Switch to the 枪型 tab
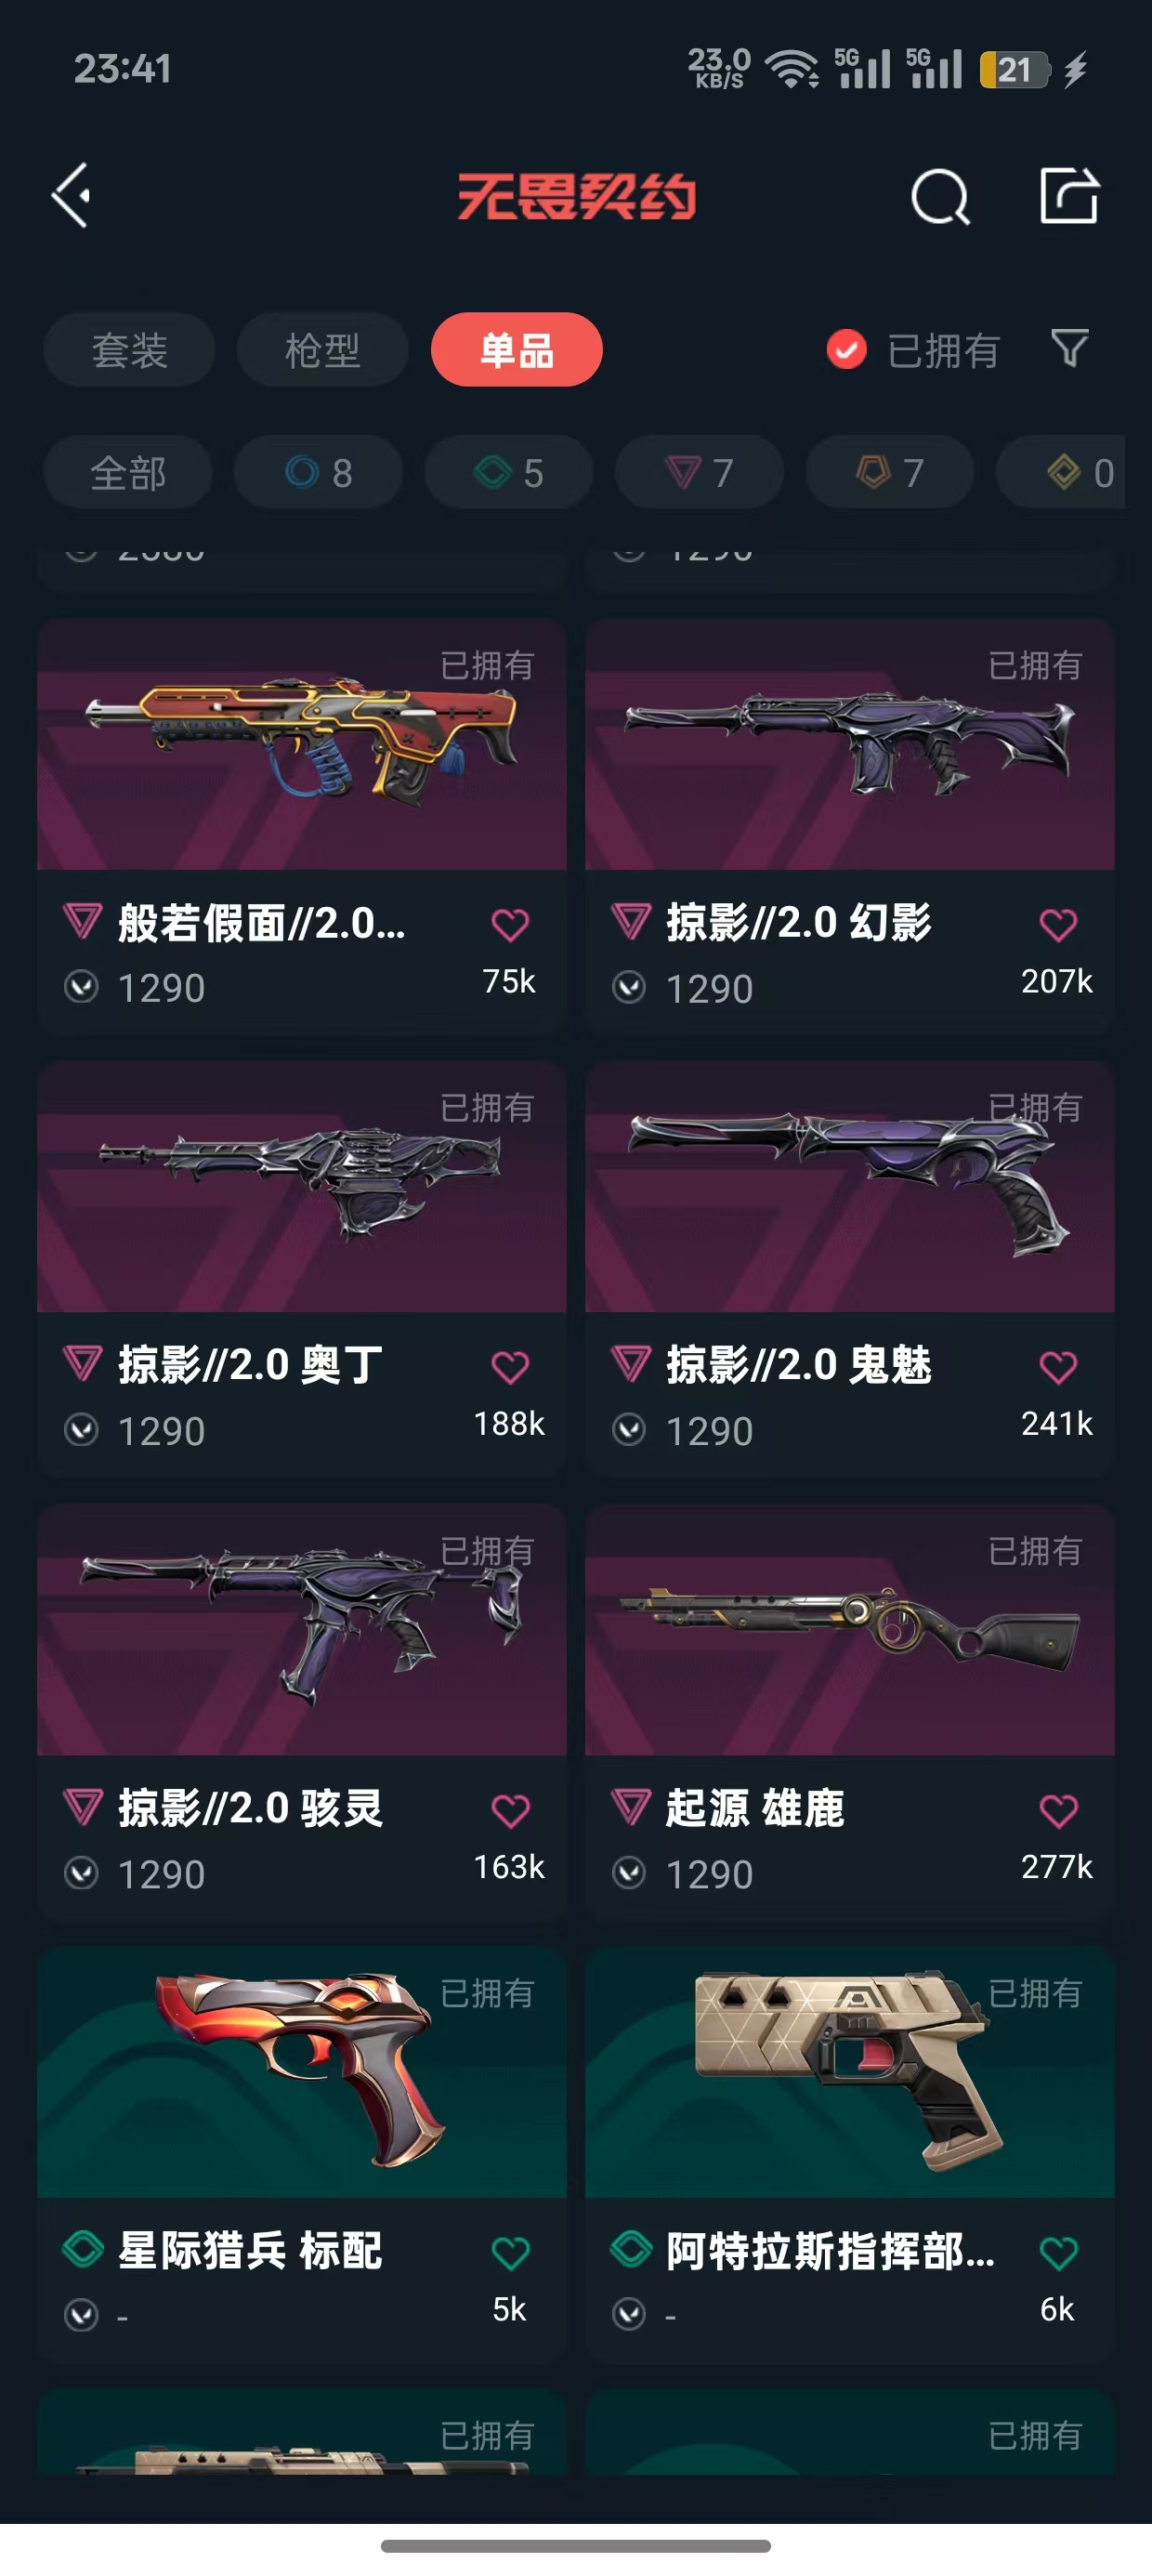The height and width of the screenshot is (2576, 1152). 323,350
